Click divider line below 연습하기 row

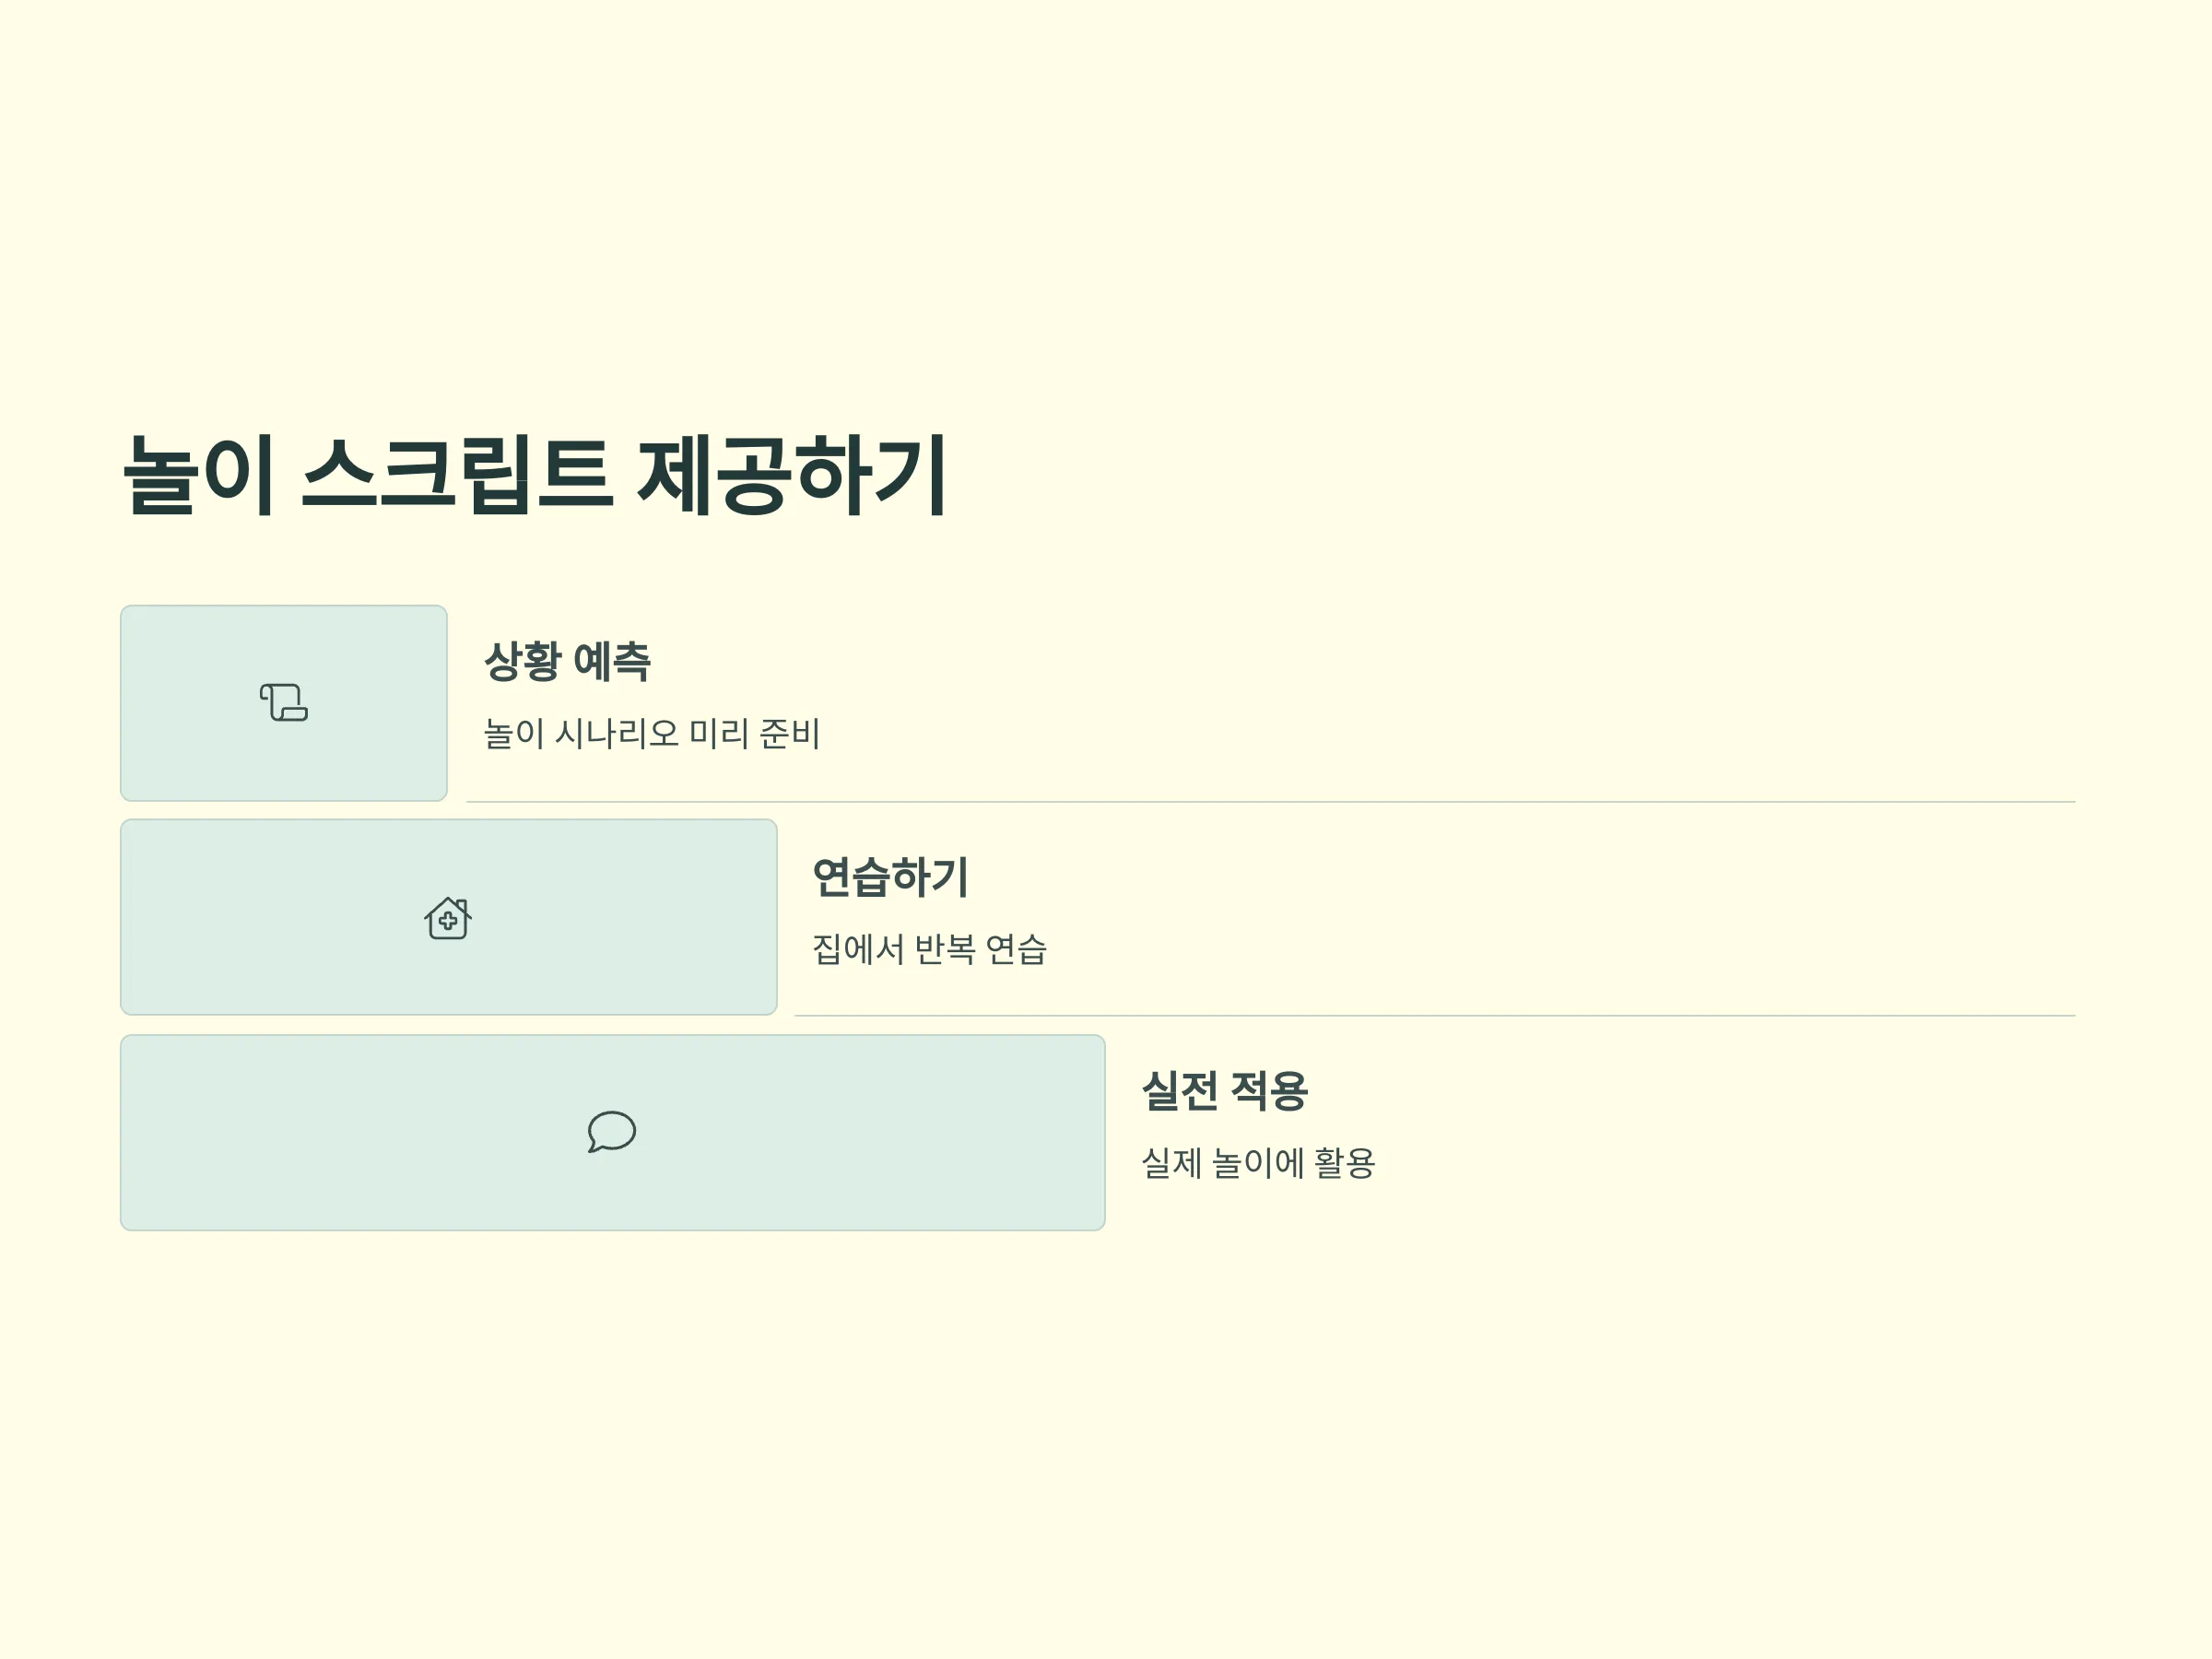point(1435,1016)
